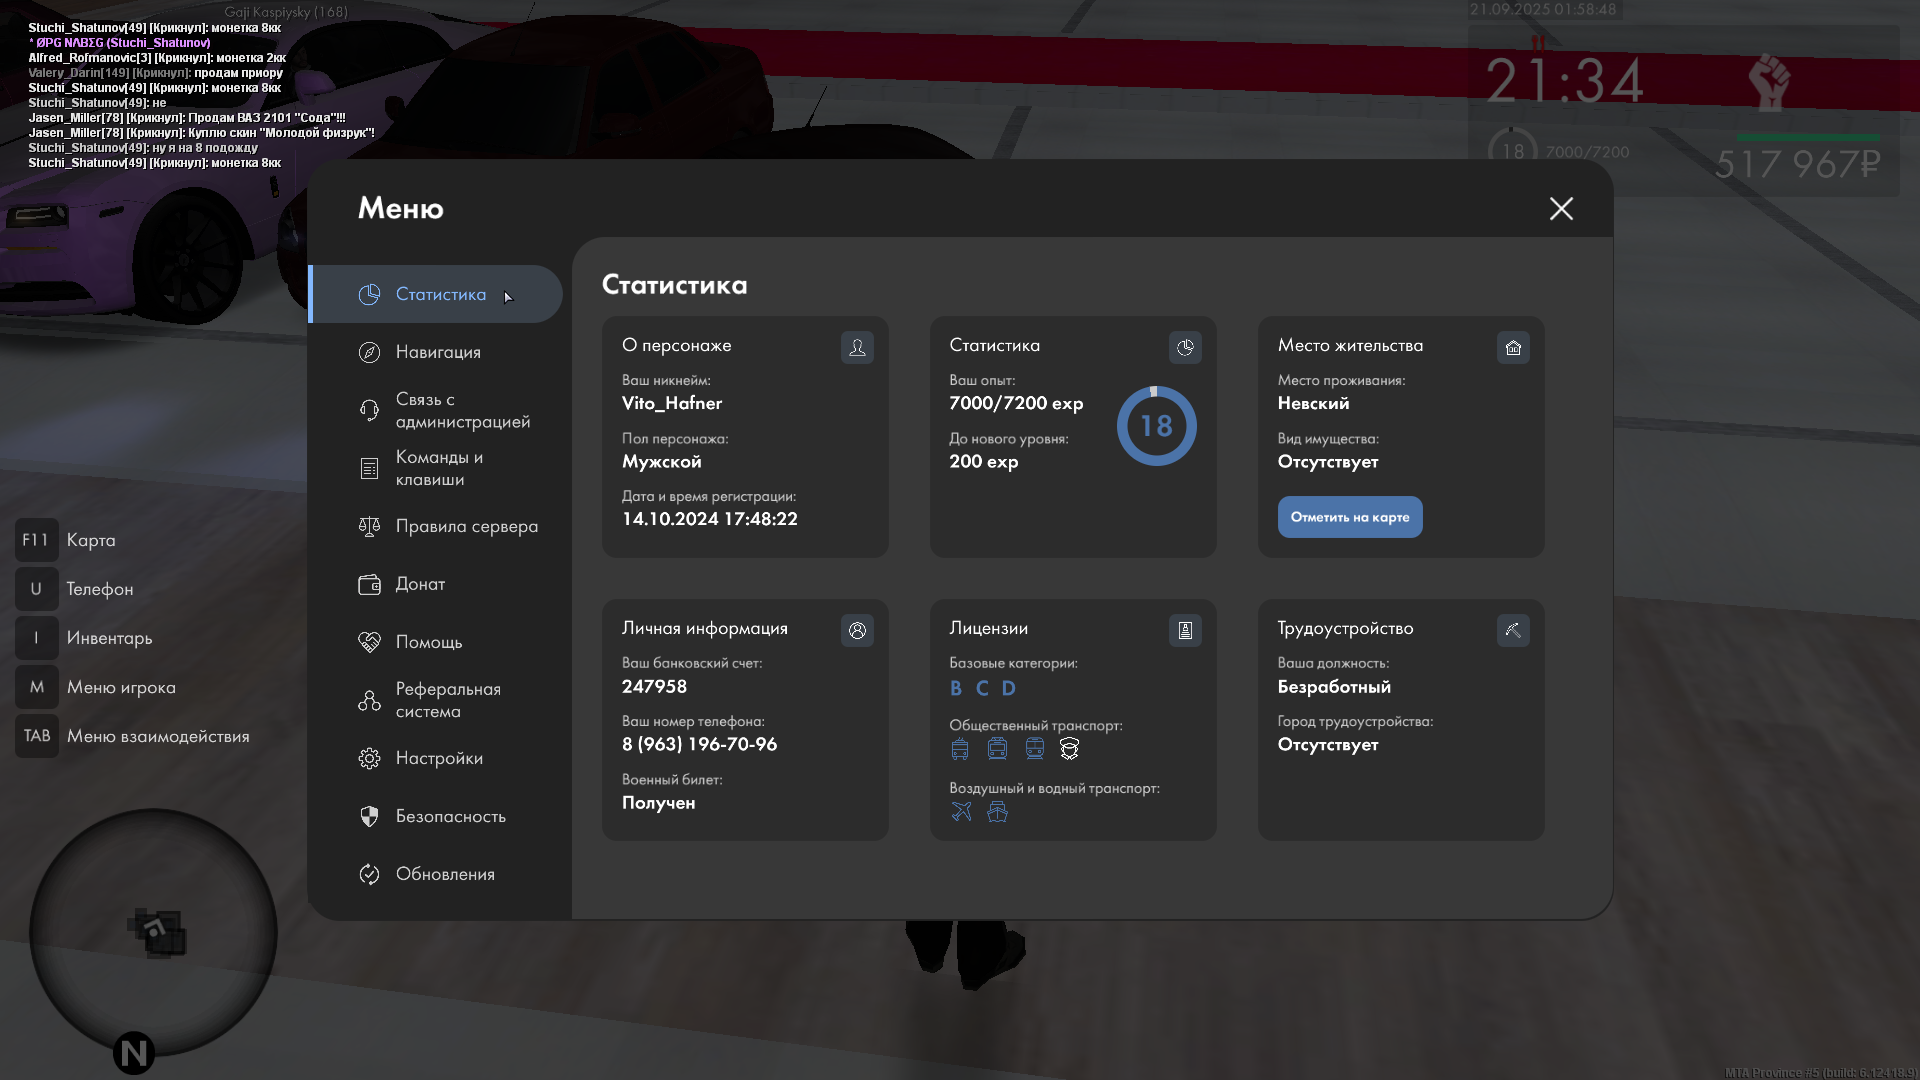
Task: Open the Навигация menu section
Action: coord(438,352)
